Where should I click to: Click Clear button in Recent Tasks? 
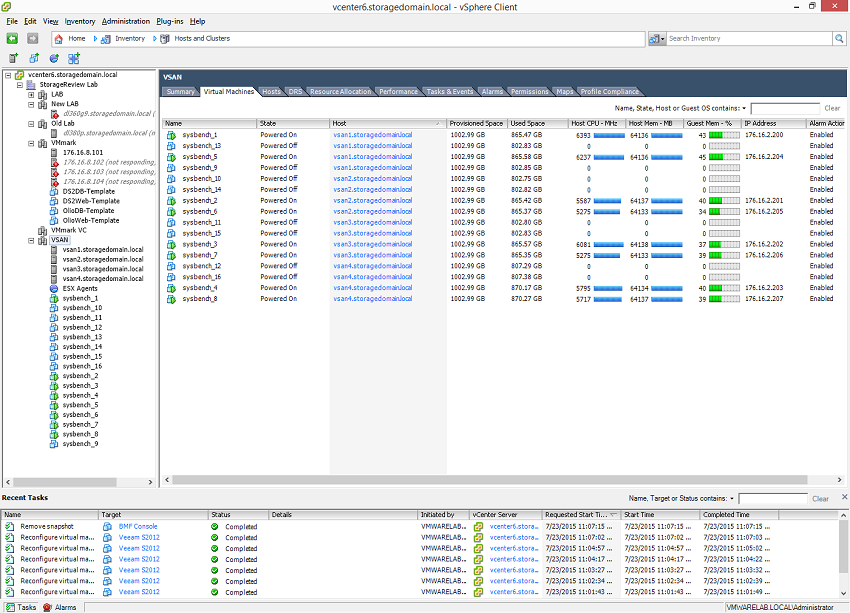click(820, 499)
